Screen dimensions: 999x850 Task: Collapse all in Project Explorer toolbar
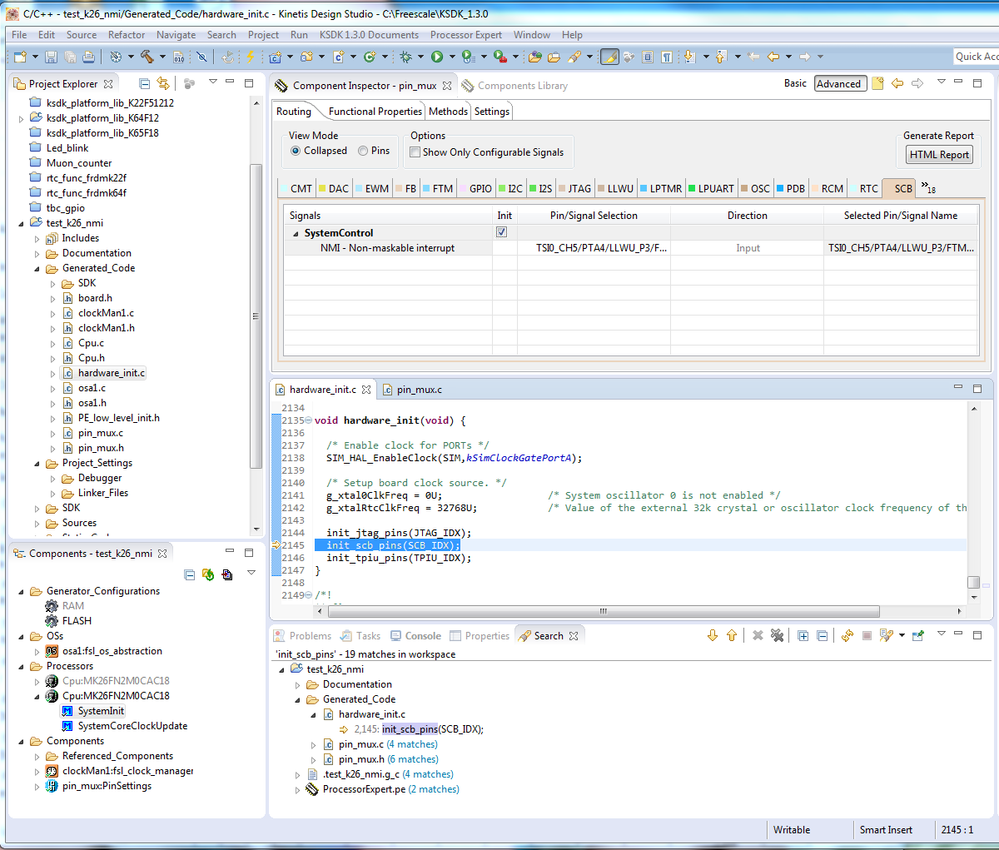tap(145, 84)
